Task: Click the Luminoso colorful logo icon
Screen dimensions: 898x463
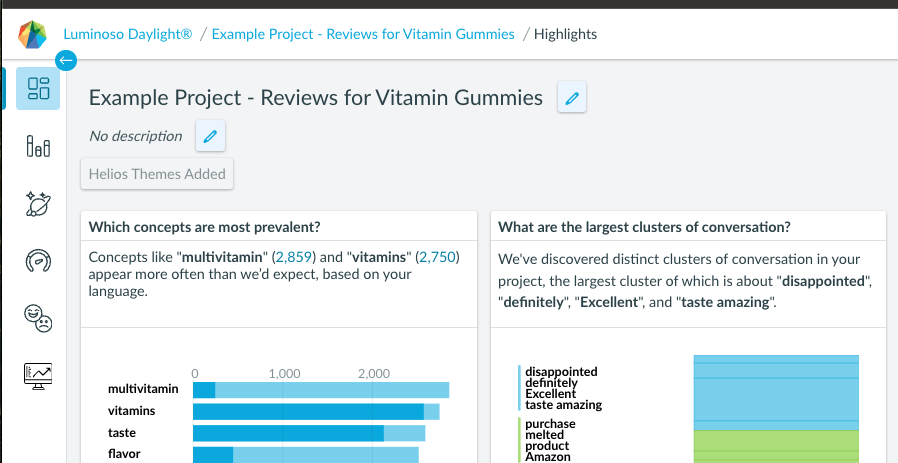Action: tap(32, 34)
